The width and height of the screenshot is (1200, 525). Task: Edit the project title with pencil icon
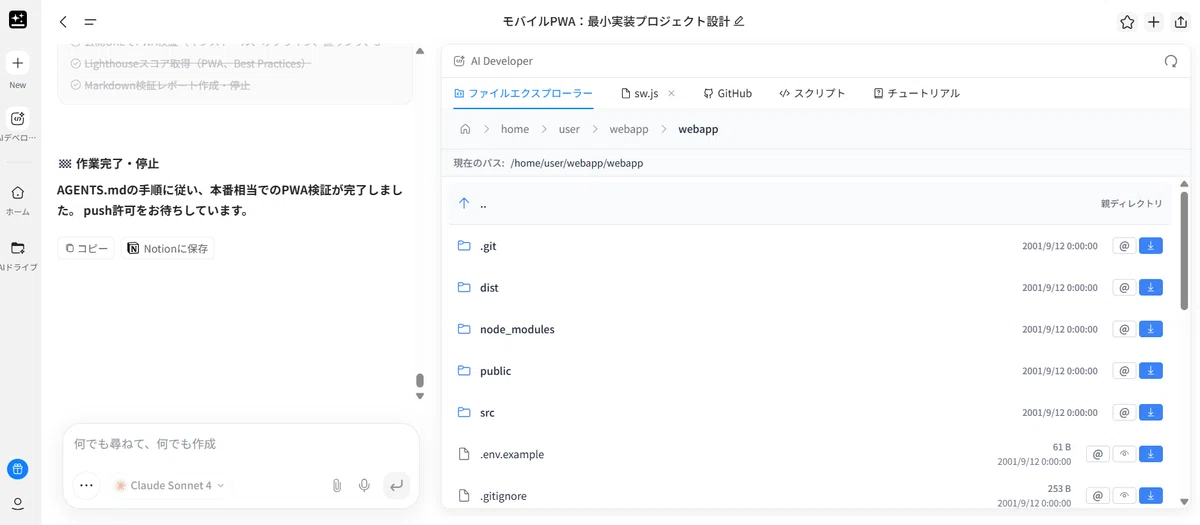pos(739,21)
